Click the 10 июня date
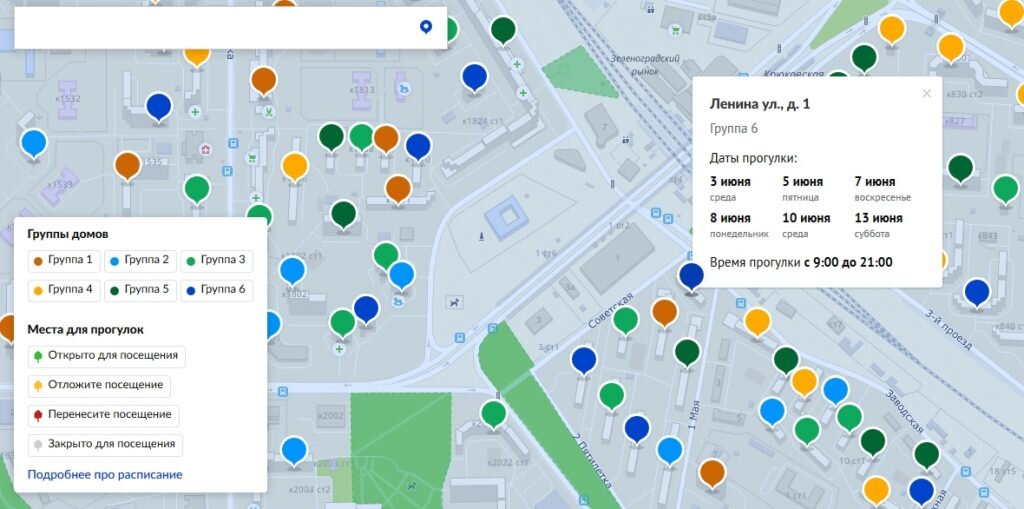Viewport: 1024px width, 509px height. point(807,218)
